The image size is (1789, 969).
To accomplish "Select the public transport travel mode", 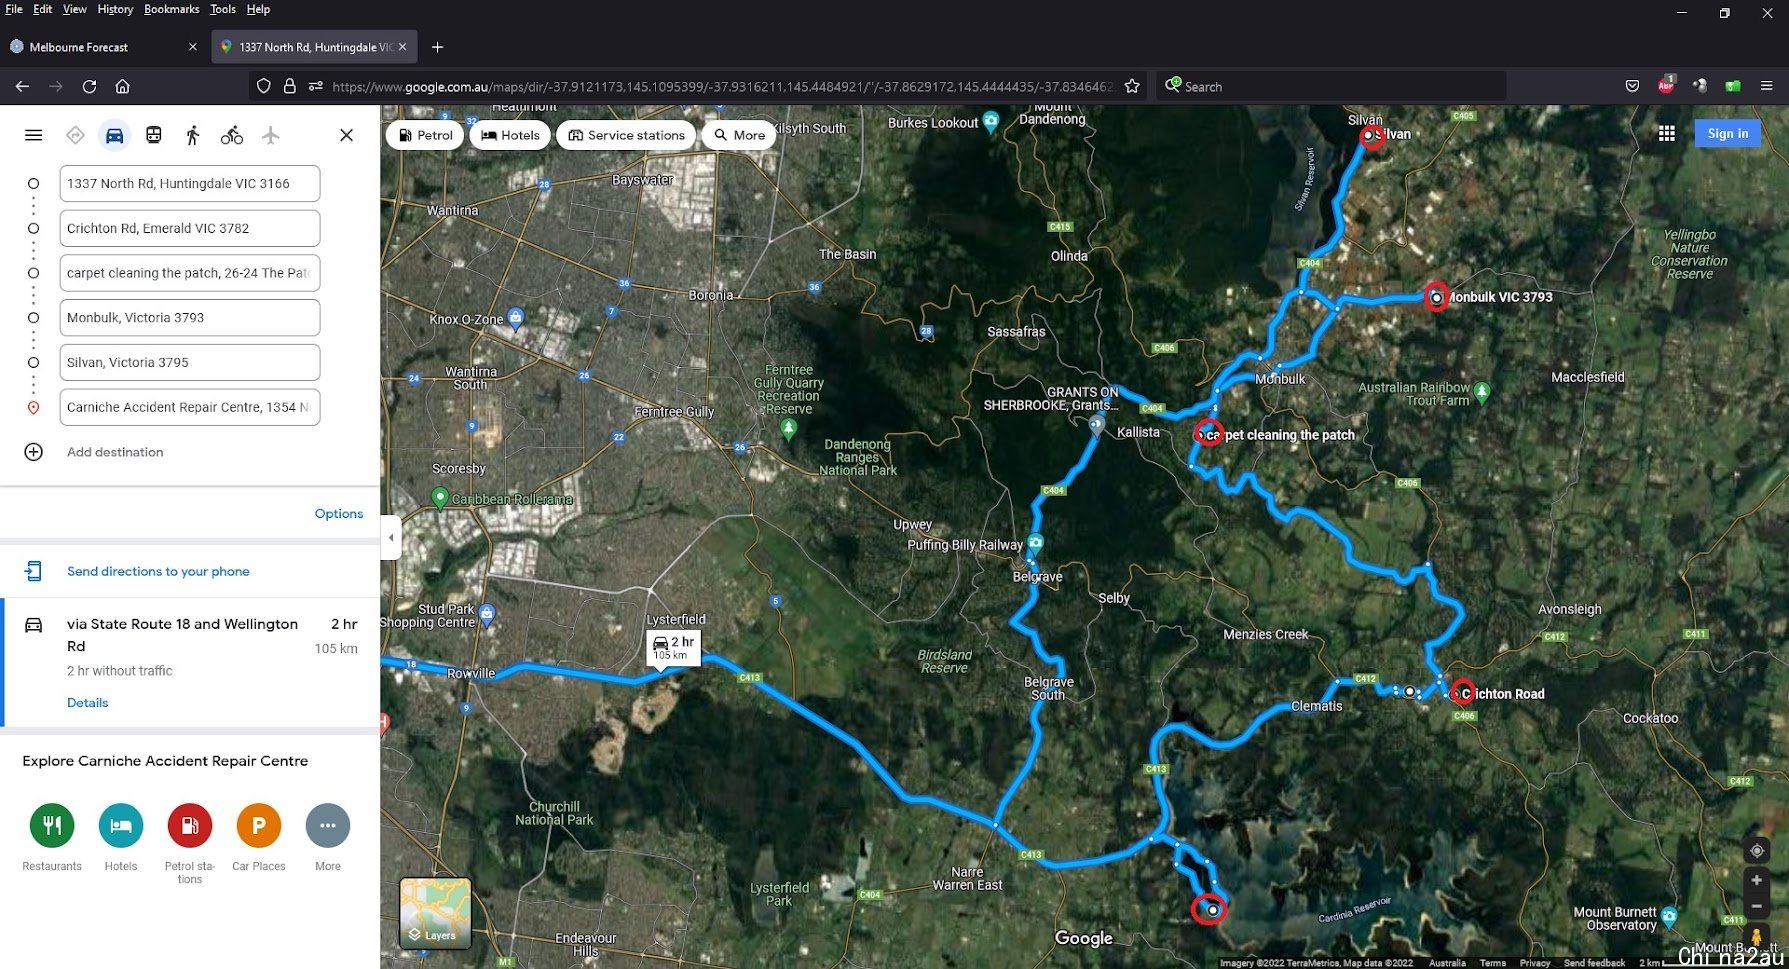I will point(154,135).
